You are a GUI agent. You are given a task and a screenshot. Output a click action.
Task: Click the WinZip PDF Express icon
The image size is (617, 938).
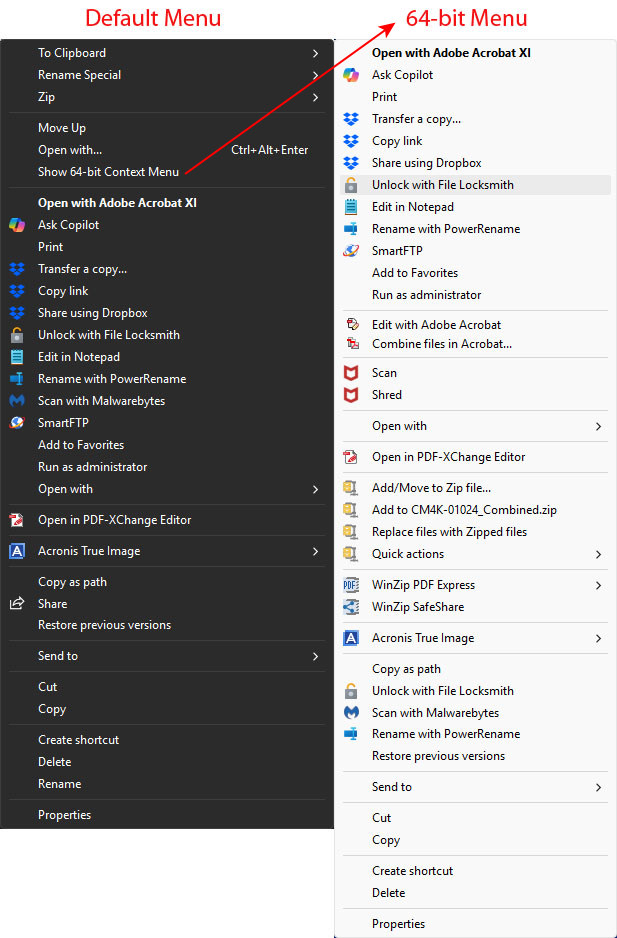point(352,585)
